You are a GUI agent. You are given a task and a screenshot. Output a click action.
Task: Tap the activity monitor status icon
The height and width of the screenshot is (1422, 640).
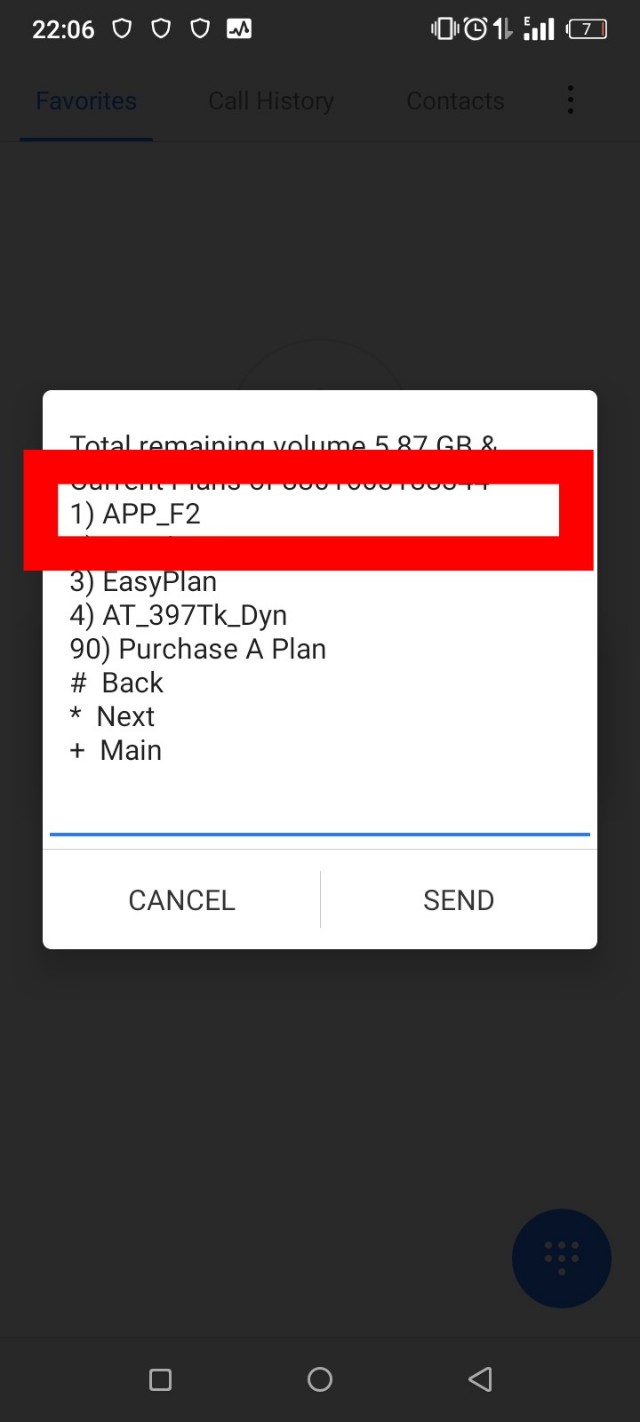point(239,29)
